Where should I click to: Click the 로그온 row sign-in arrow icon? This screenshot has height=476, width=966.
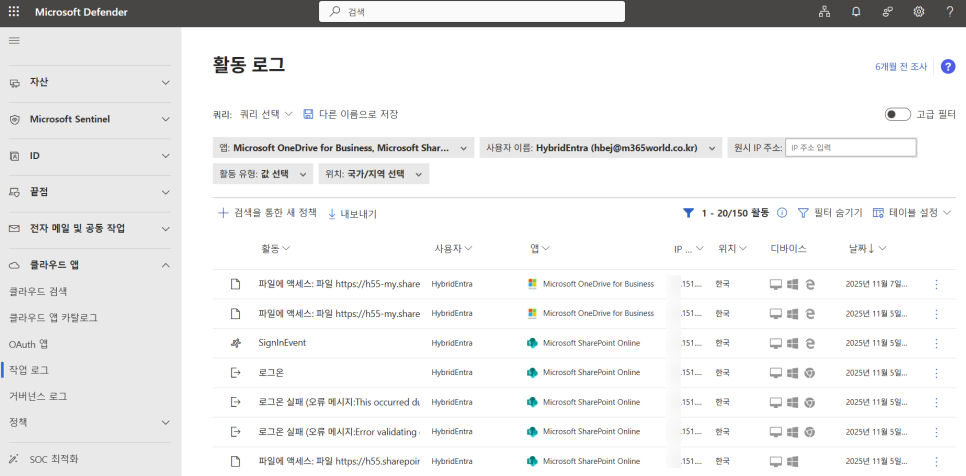pos(235,373)
